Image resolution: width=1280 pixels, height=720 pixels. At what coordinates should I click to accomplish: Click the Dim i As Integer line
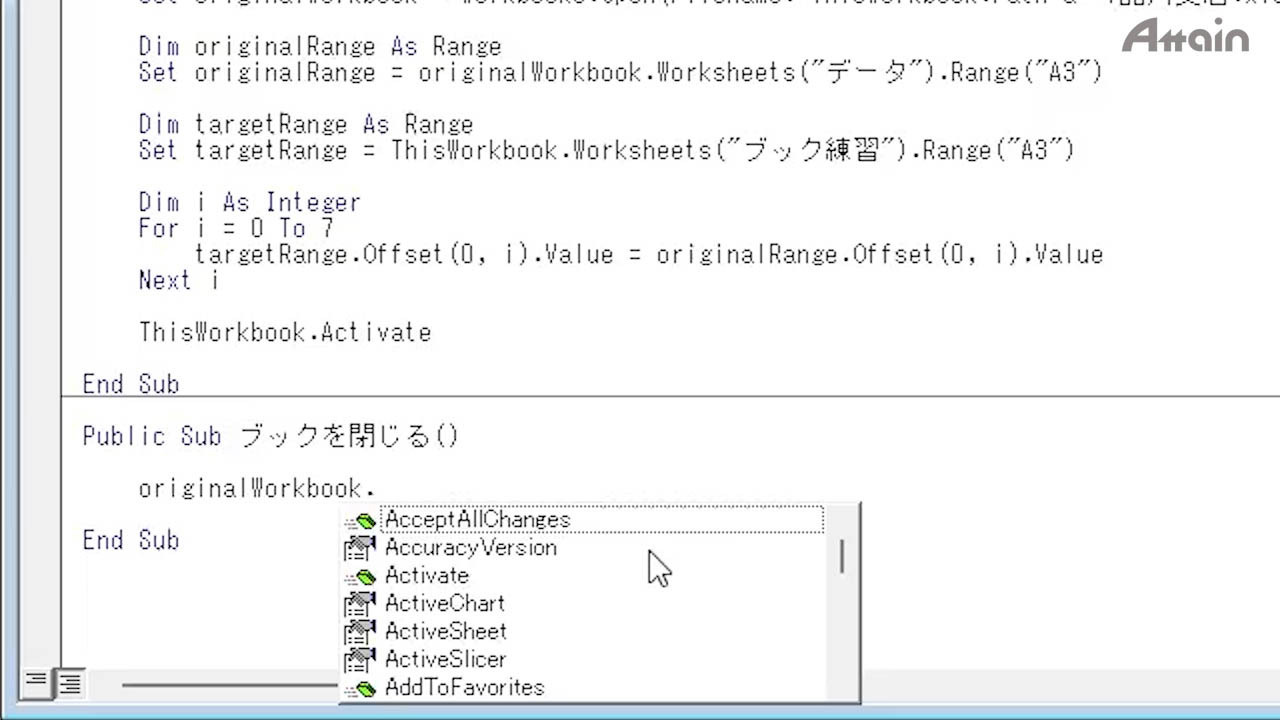249,203
